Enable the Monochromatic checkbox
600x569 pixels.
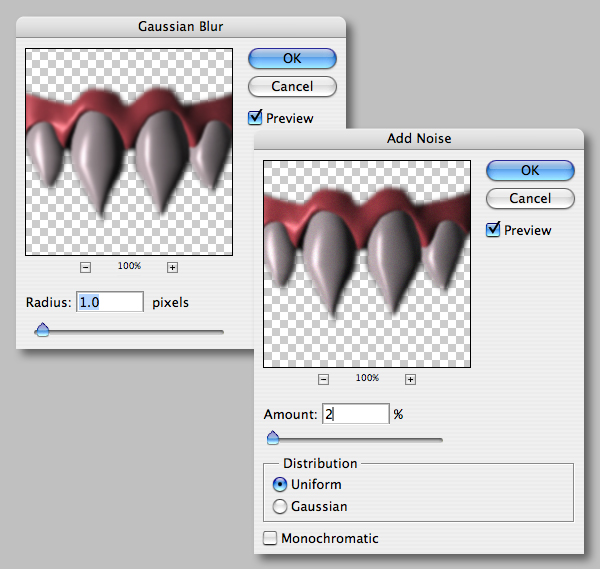tap(270, 538)
